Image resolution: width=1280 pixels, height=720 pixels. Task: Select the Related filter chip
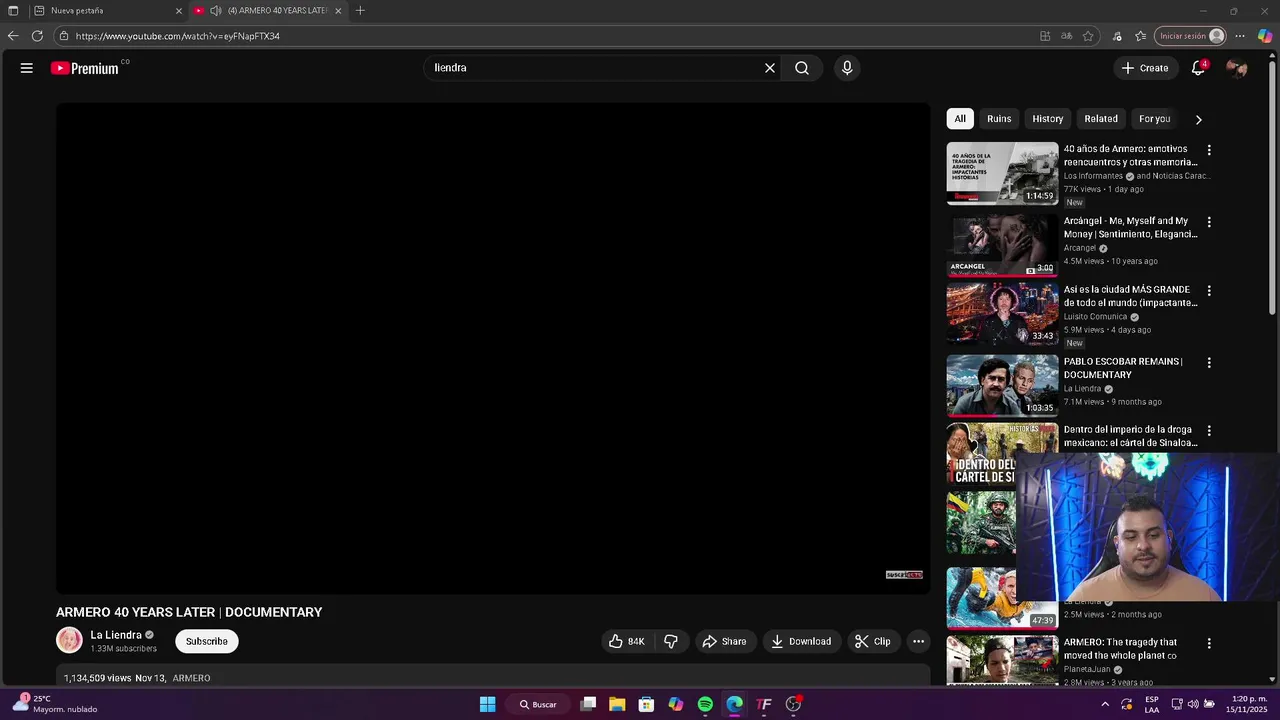tap(1101, 119)
